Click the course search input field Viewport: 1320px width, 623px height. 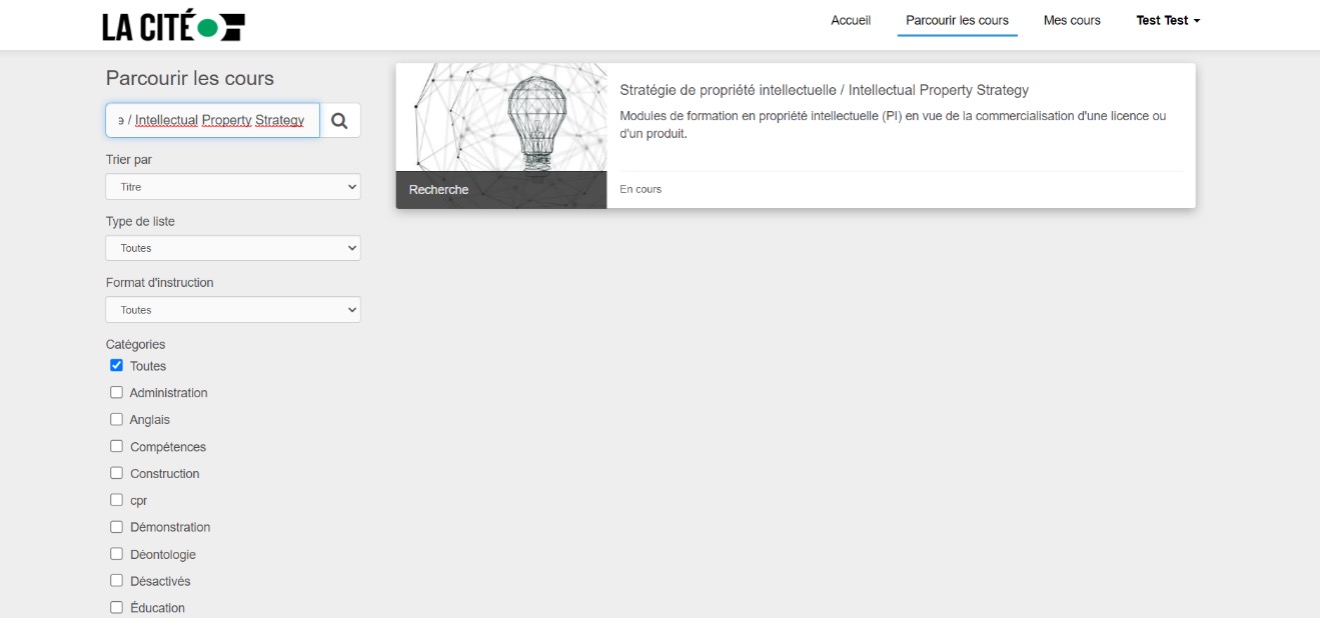213,120
